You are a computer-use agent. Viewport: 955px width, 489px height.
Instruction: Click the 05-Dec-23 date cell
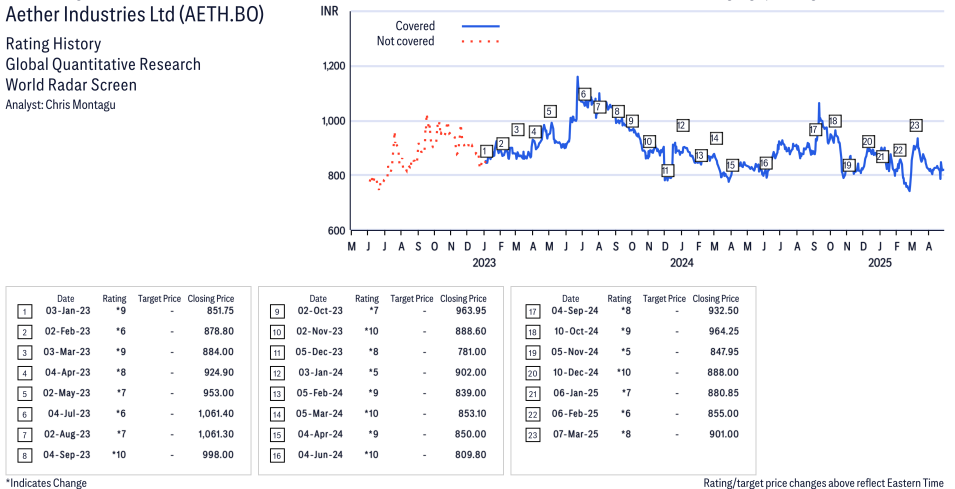click(x=319, y=352)
